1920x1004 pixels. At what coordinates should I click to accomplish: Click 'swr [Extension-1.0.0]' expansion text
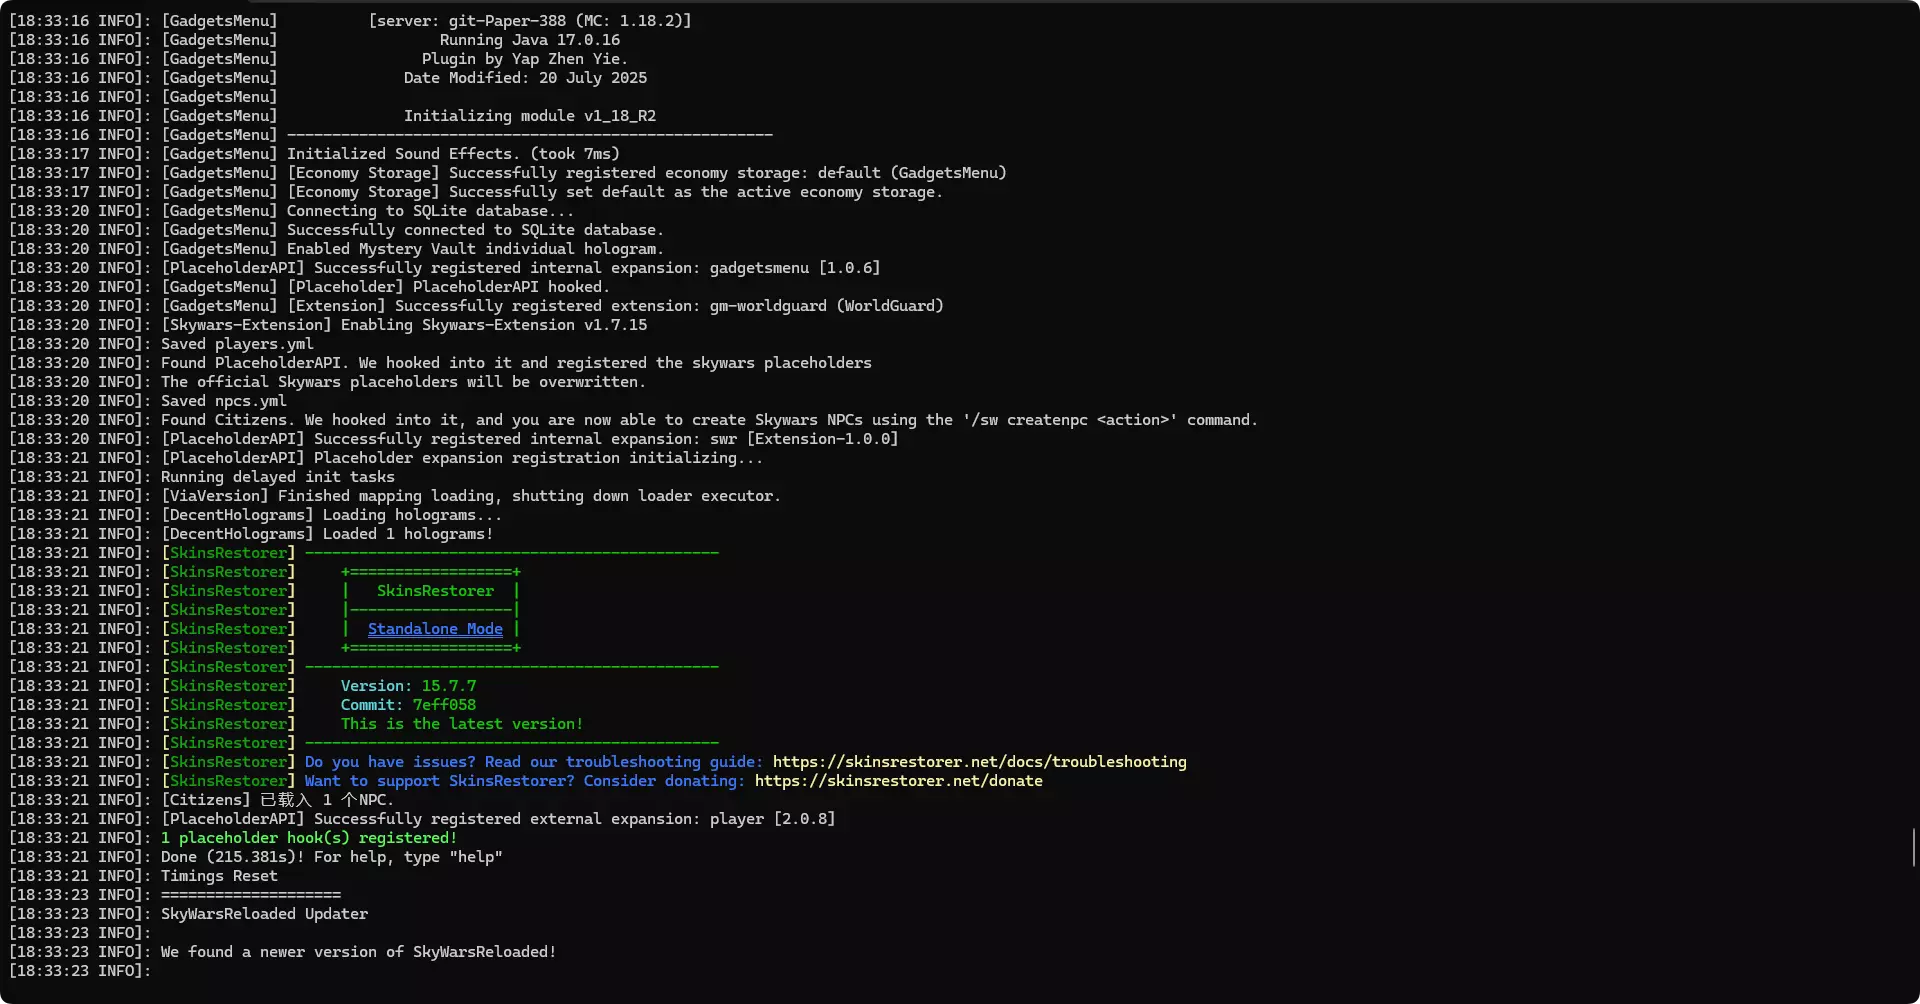pyautogui.click(x=804, y=439)
